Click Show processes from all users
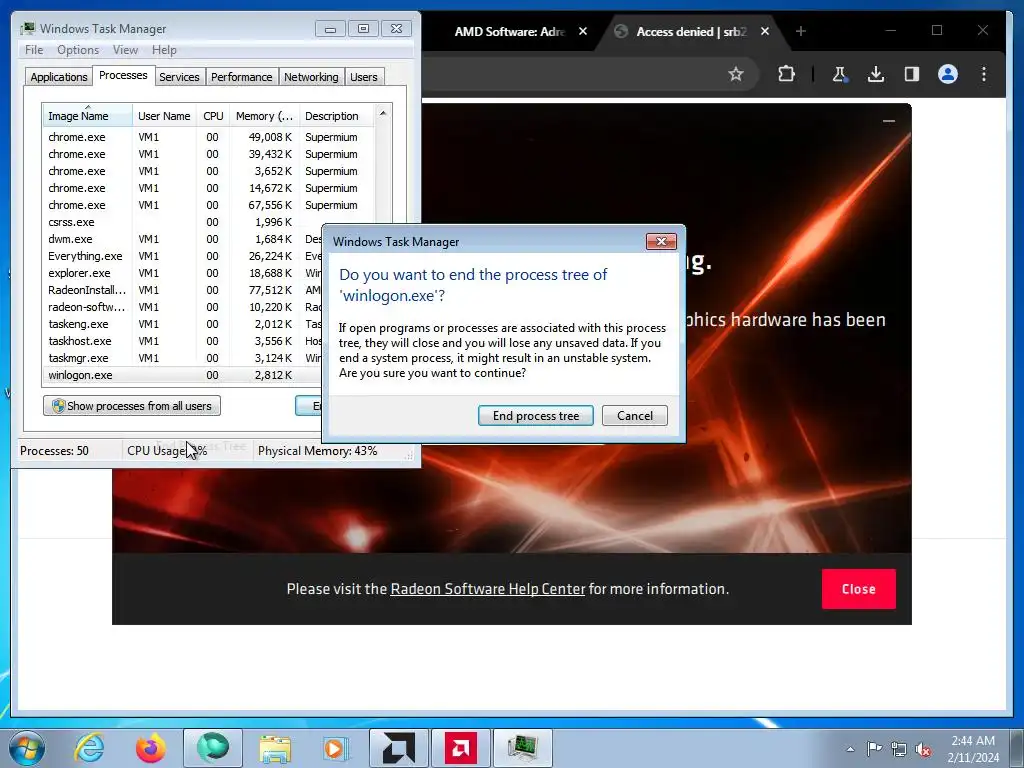Screen dimensions: 1024x768 132,406
